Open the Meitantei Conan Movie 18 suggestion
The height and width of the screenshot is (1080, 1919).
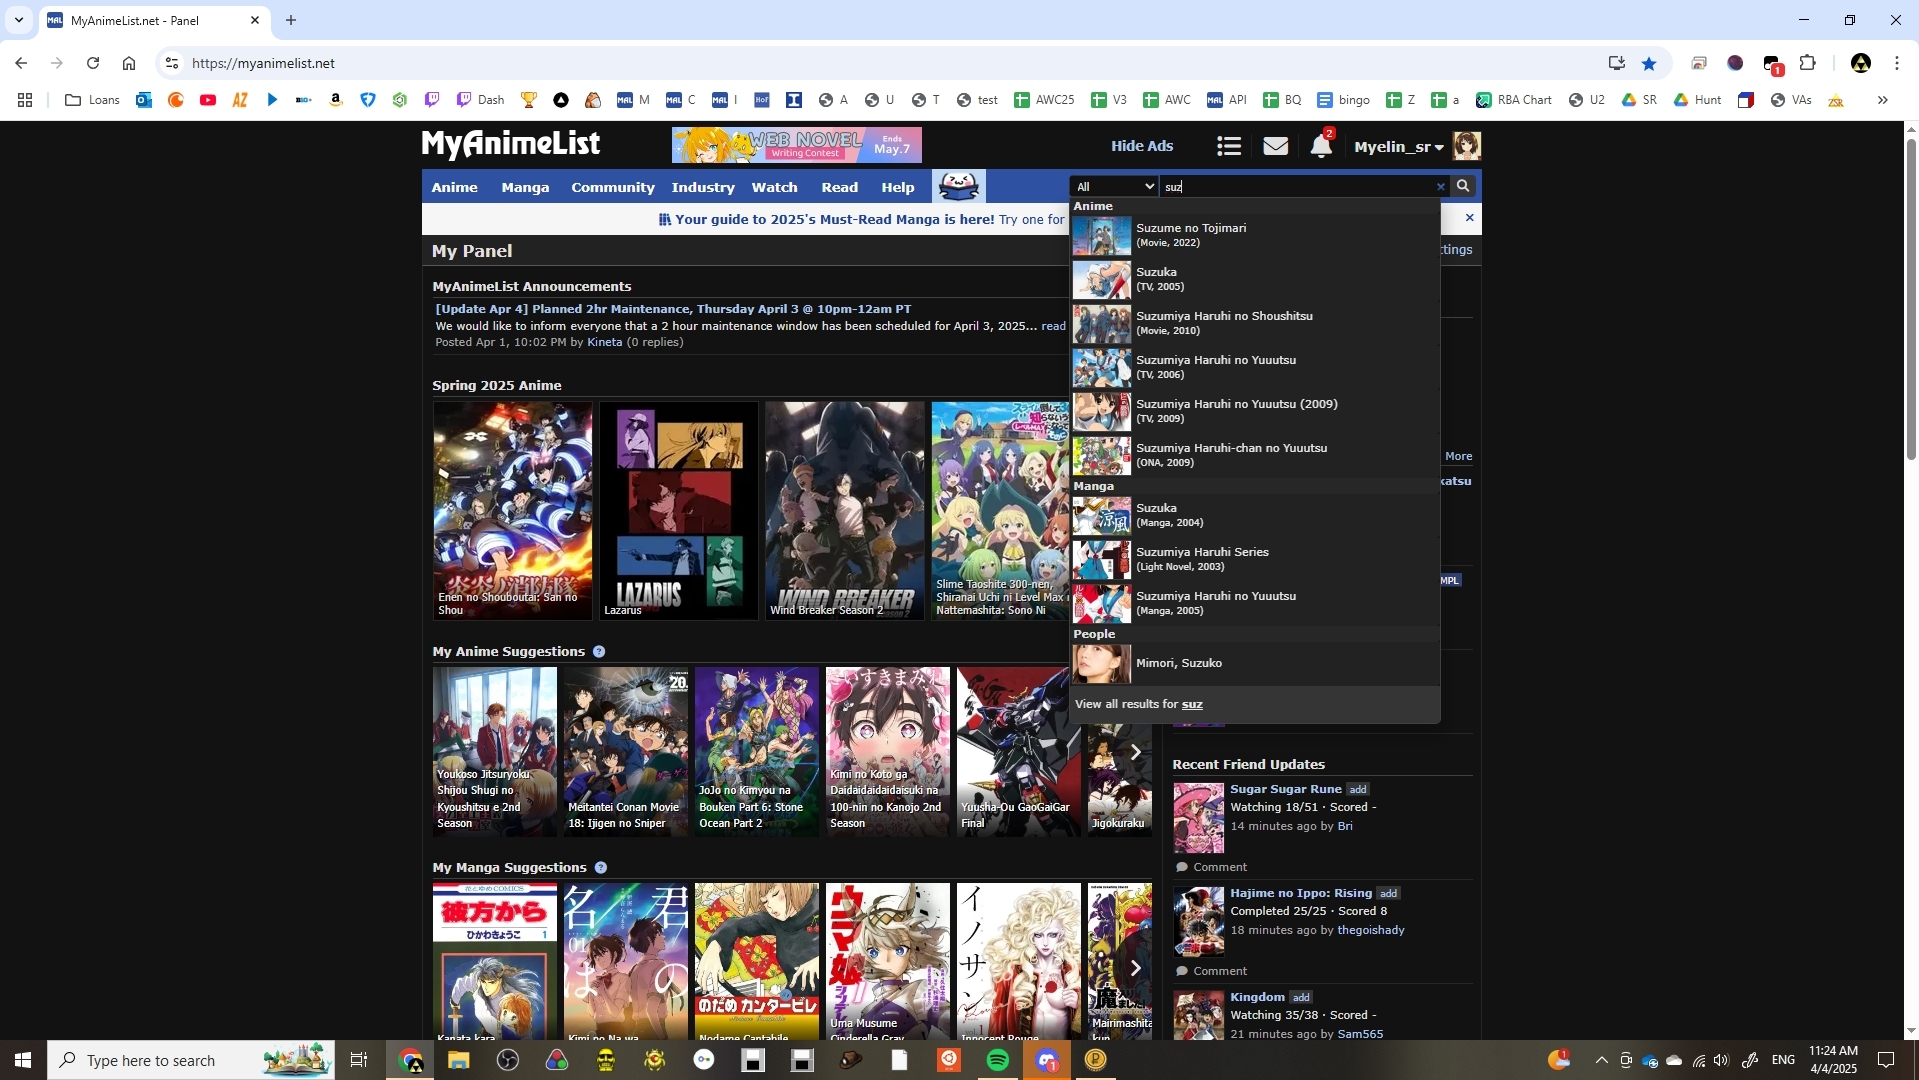click(626, 752)
